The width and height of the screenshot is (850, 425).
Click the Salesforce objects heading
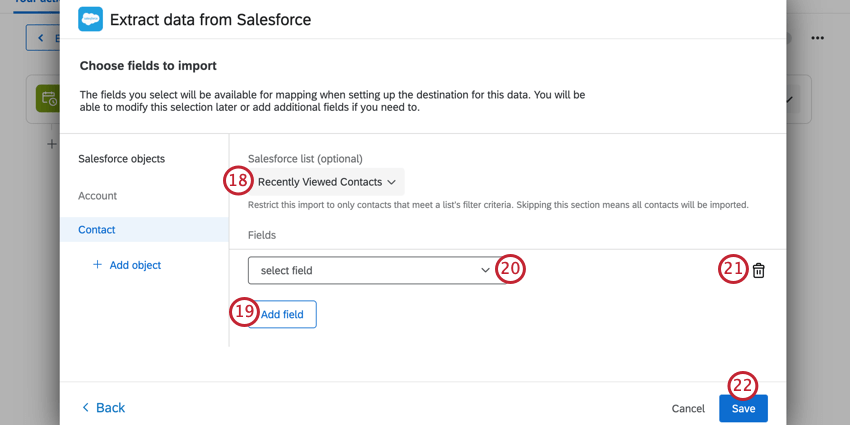[x=122, y=159]
